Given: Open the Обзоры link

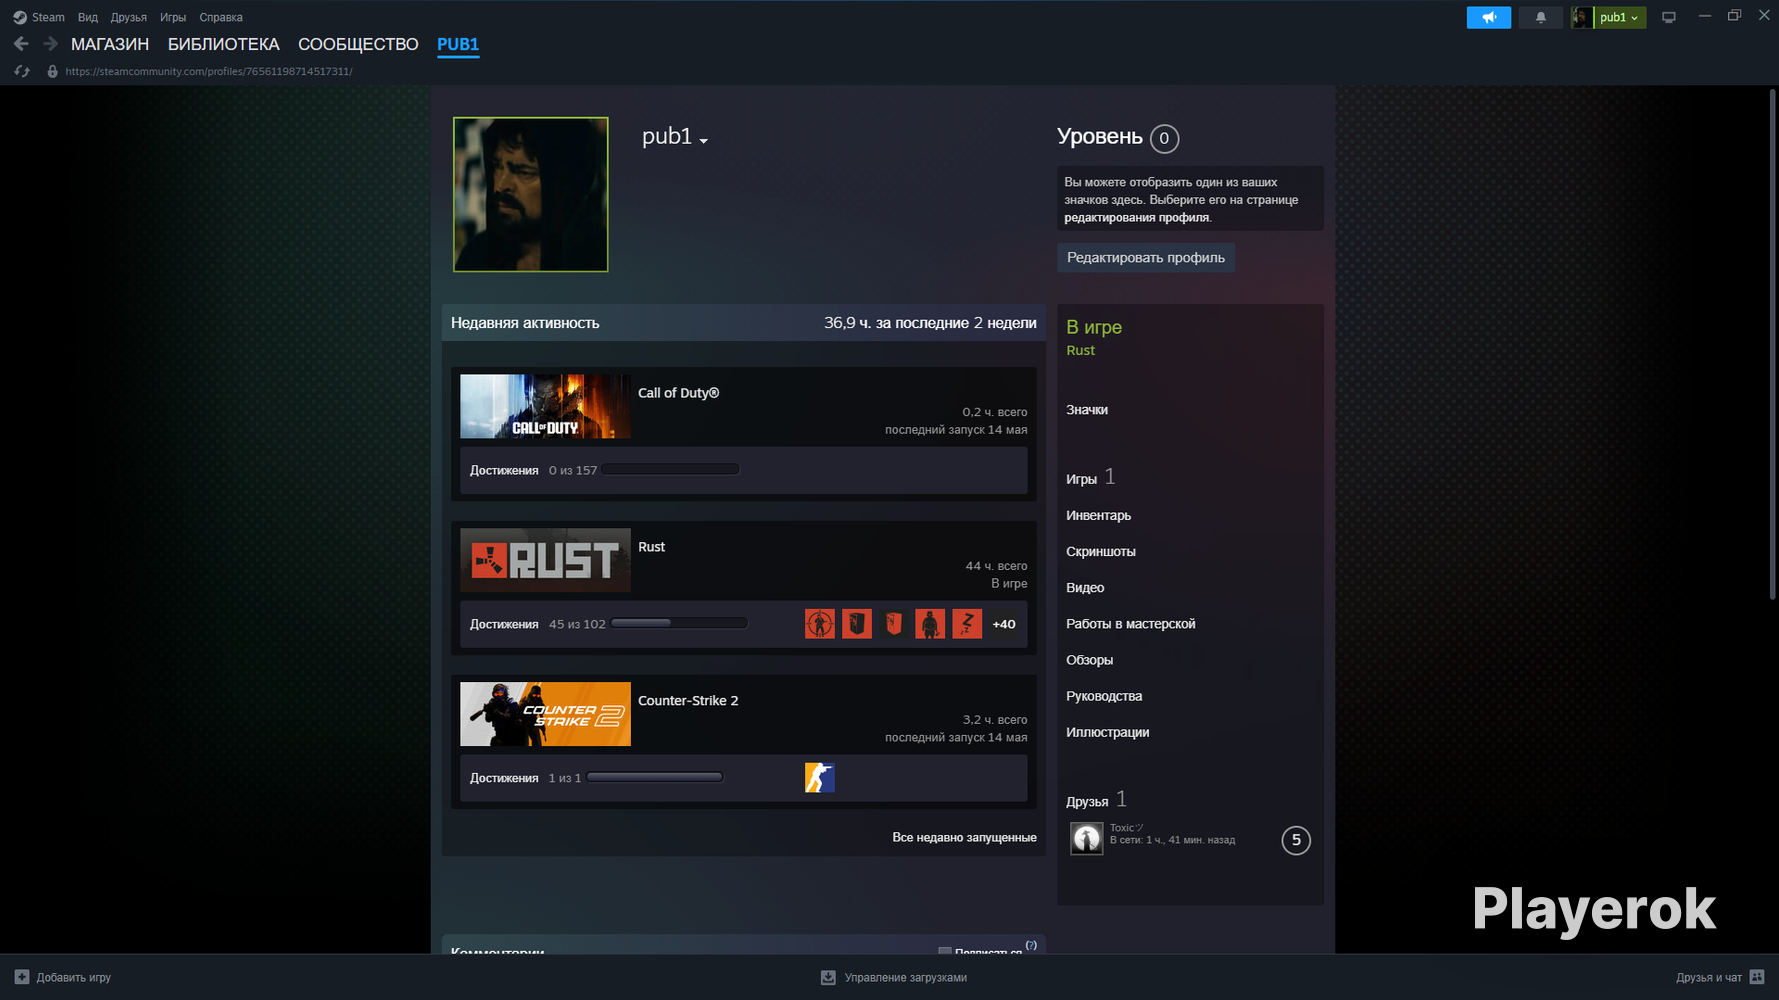Looking at the screenshot, I should tap(1089, 659).
